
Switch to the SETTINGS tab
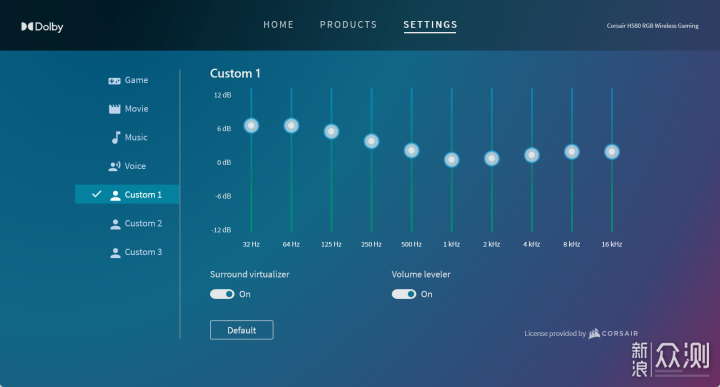[430, 25]
